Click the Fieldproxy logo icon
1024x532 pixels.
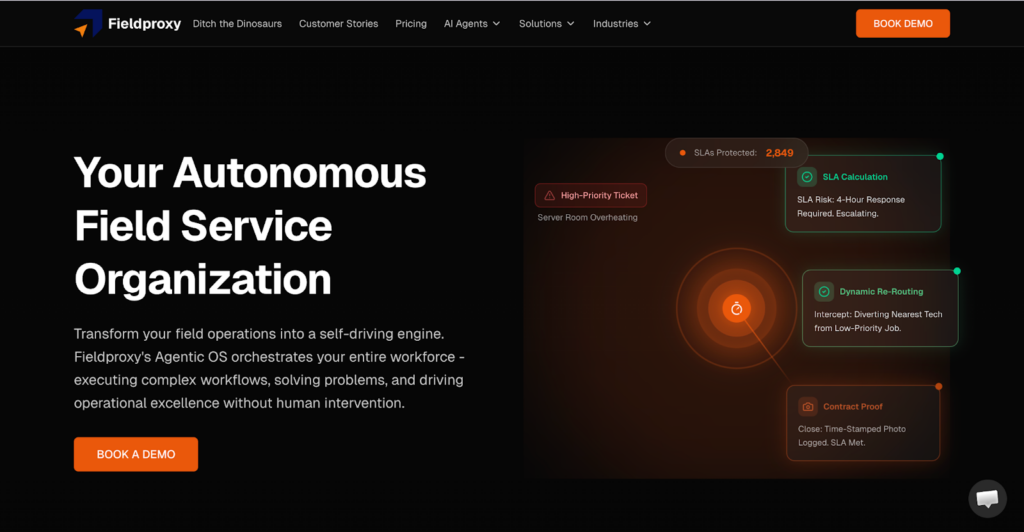(x=88, y=23)
